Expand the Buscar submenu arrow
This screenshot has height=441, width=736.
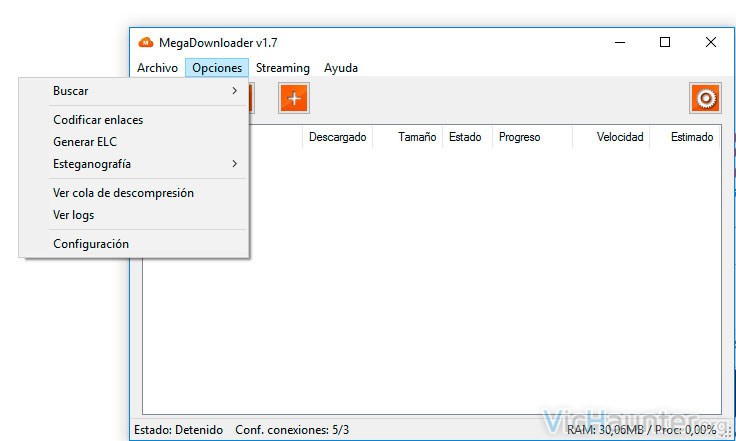point(235,91)
